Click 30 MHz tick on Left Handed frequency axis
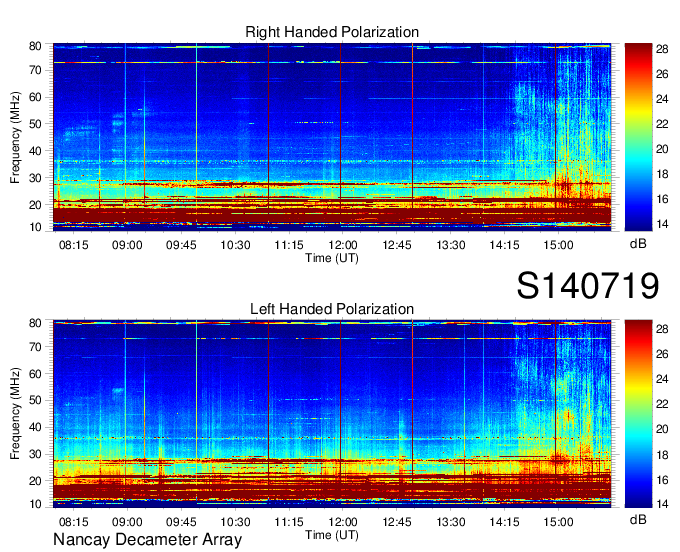 coord(35,454)
